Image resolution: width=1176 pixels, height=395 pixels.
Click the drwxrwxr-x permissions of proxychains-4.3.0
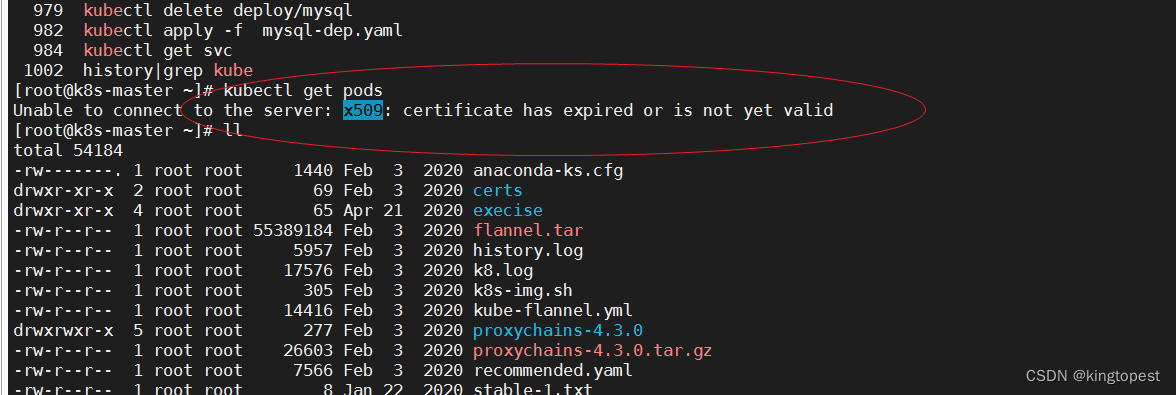(63, 331)
